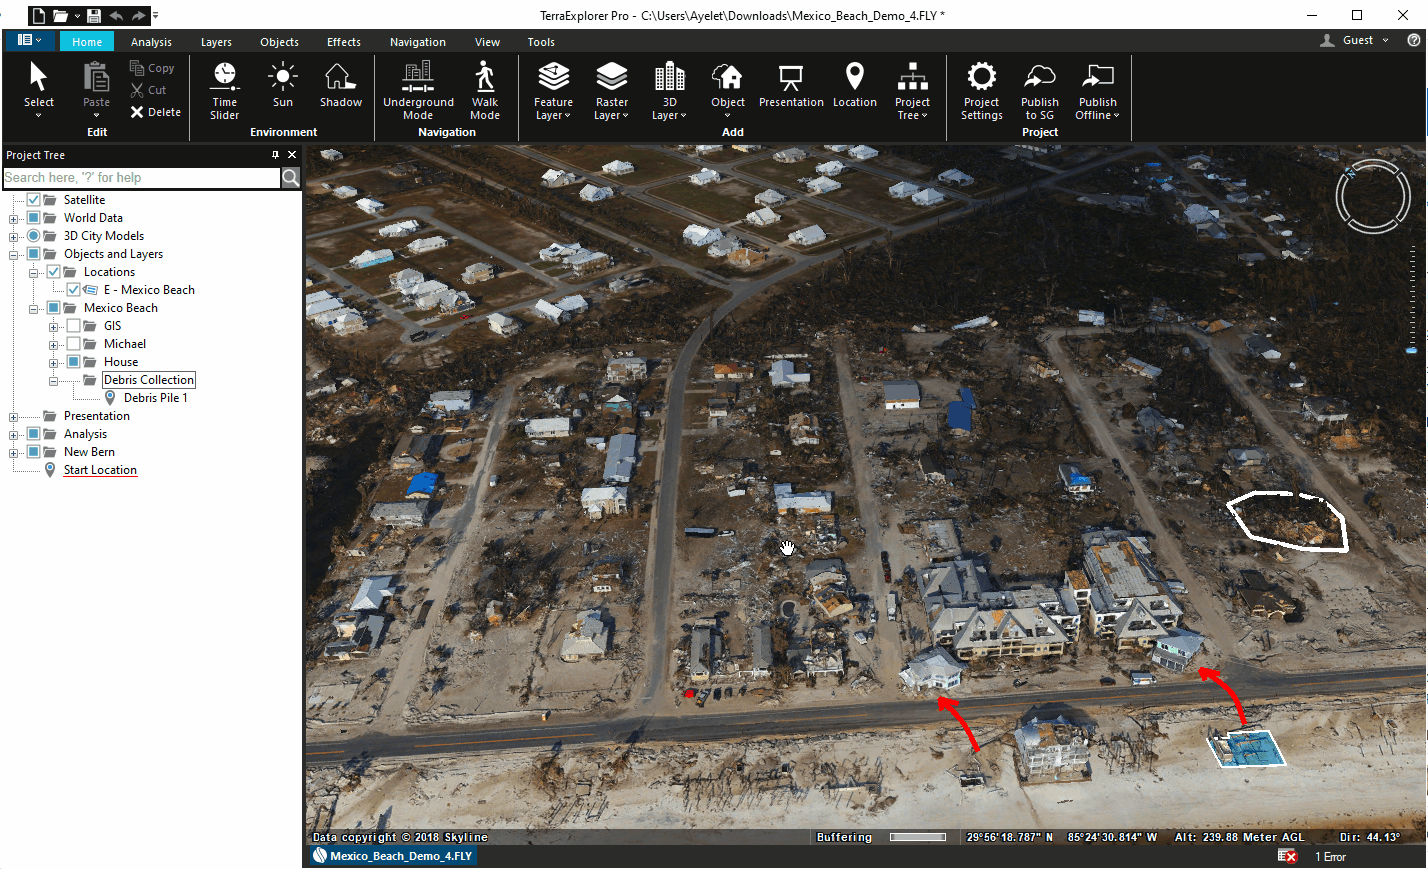1428x870 pixels.
Task: Toggle the House folder checkbox
Action: [73, 362]
